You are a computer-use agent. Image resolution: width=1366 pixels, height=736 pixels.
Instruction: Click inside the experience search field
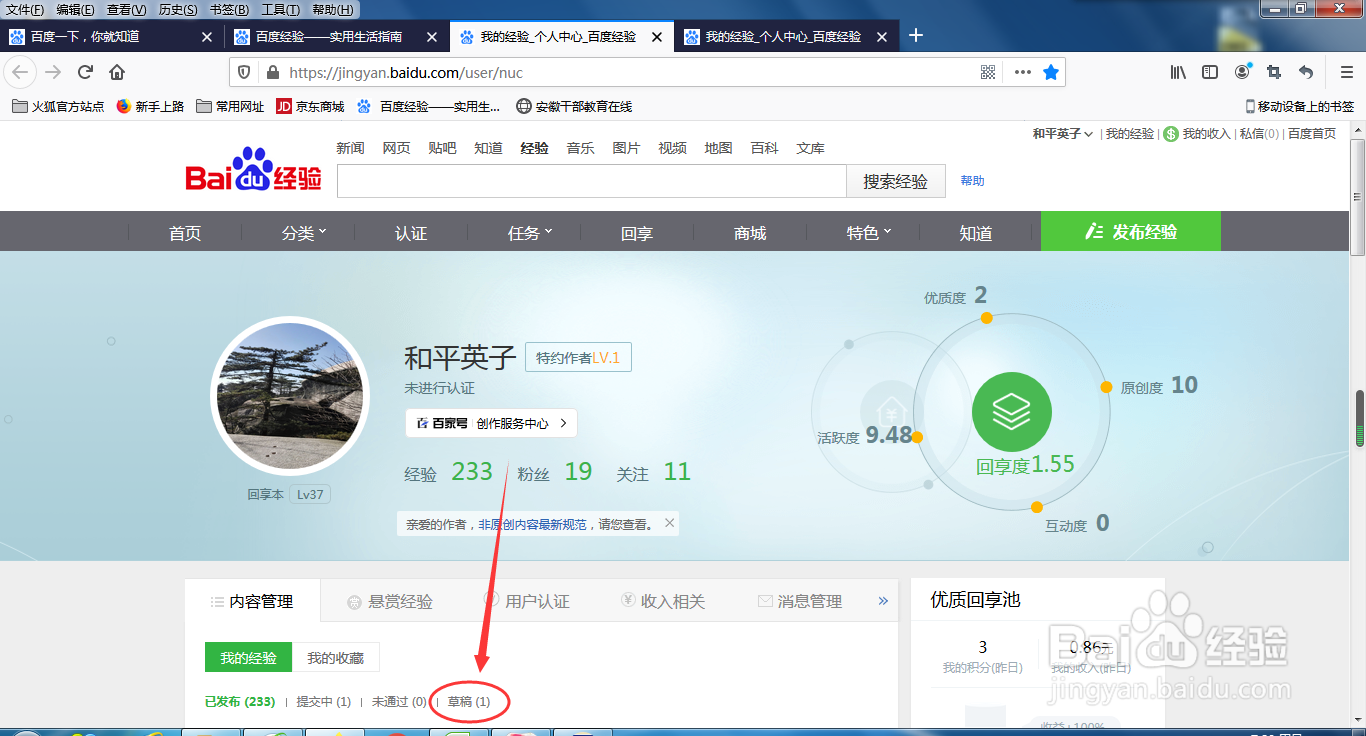[x=590, y=181]
